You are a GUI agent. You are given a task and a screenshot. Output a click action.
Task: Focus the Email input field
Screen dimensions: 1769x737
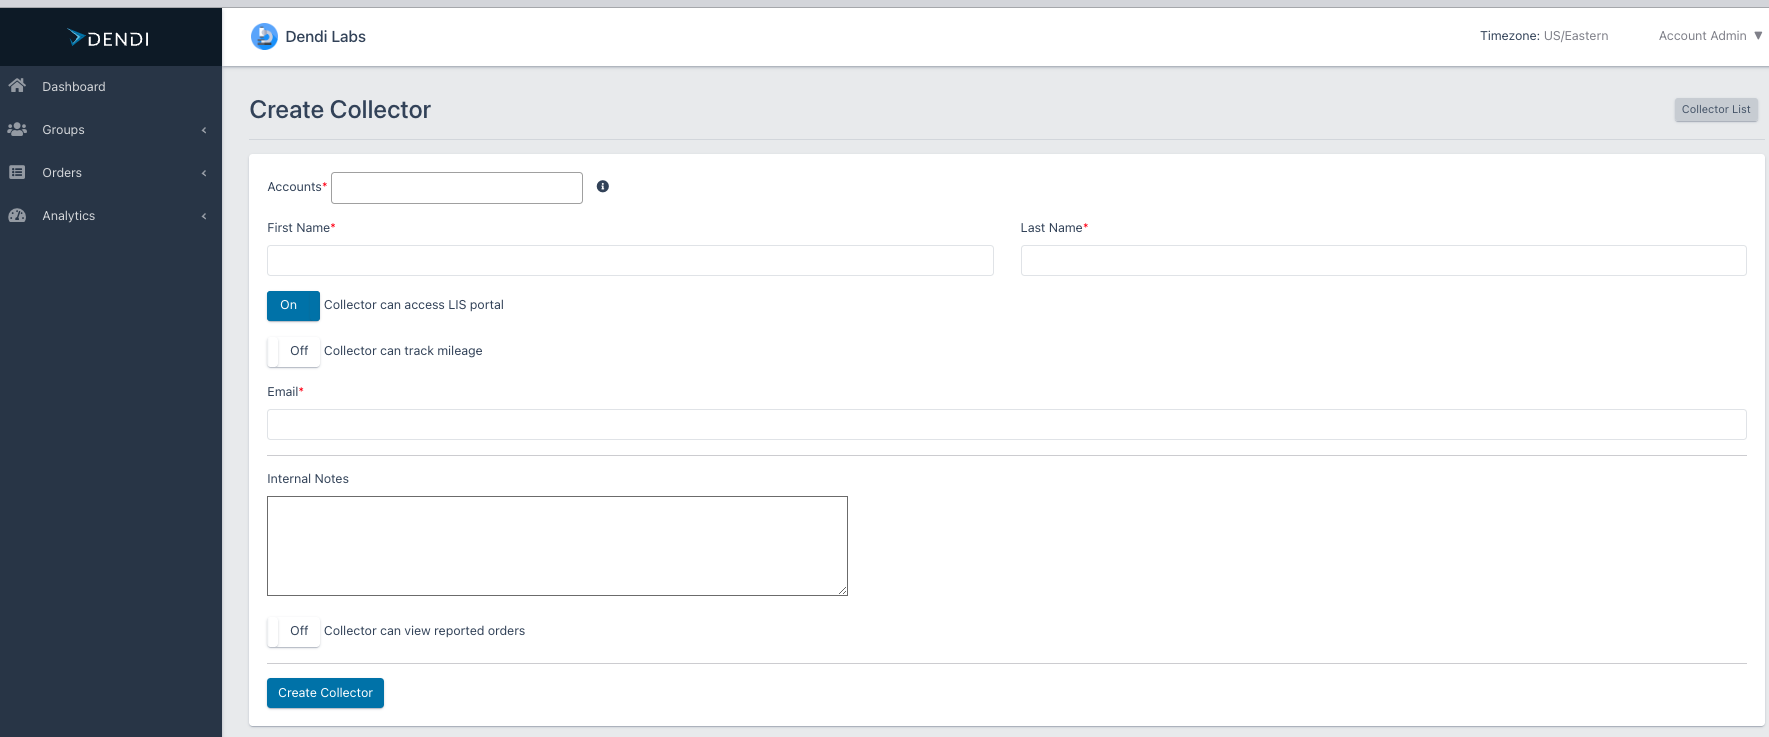tap(1007, 424)
